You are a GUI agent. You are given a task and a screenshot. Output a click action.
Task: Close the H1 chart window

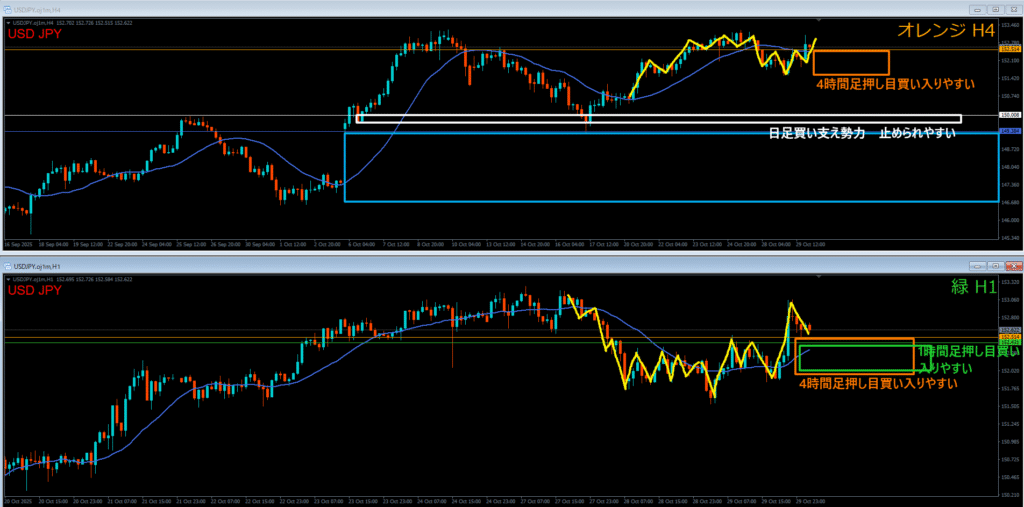pos(1012,265)
